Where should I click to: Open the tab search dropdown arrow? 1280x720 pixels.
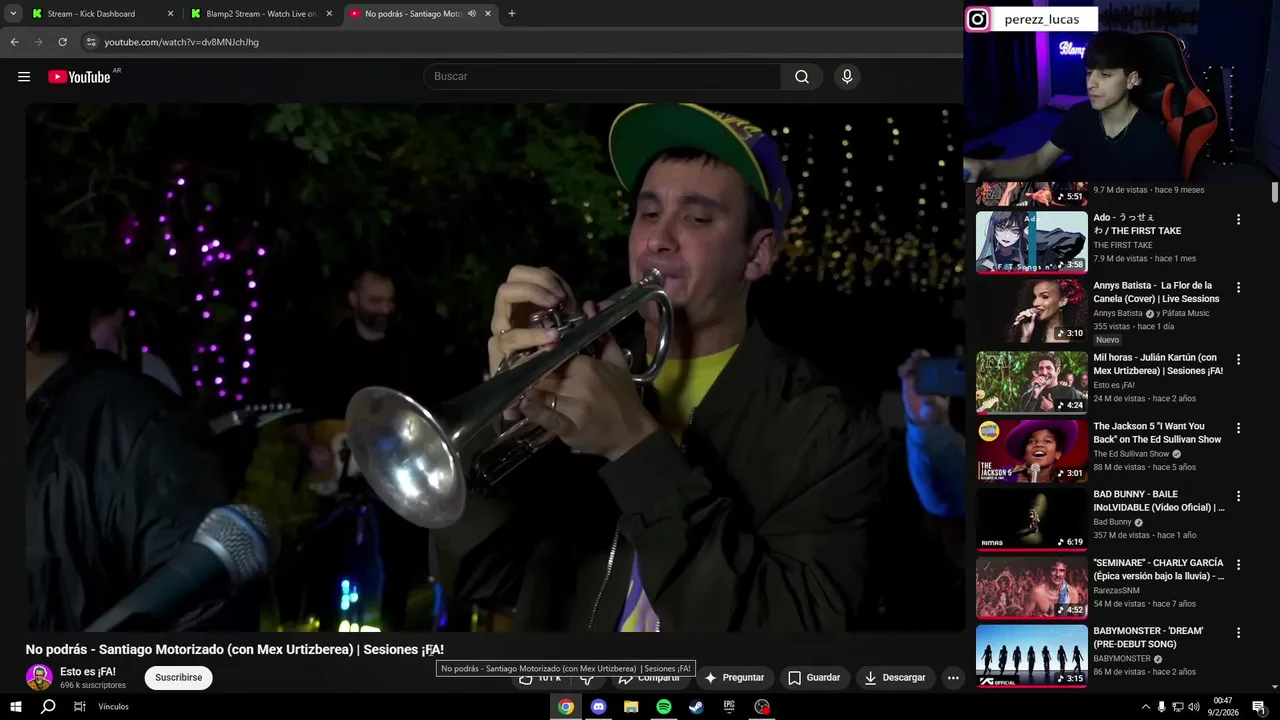13,13
